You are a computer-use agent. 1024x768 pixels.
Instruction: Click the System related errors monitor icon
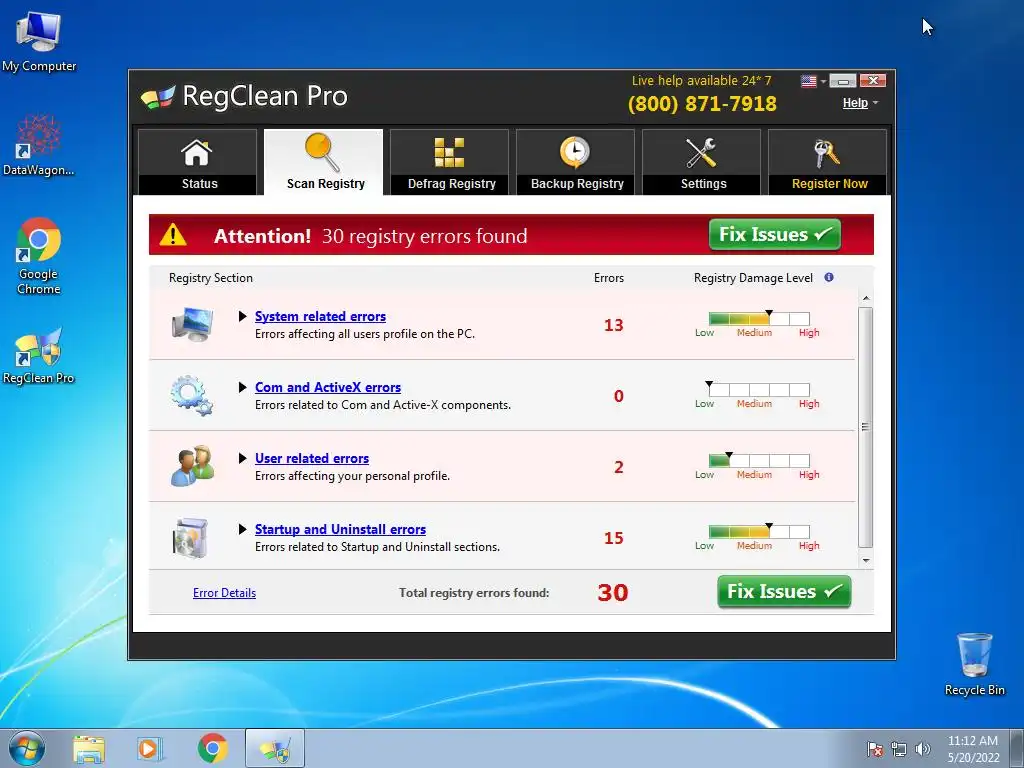(x=193, y=325)
